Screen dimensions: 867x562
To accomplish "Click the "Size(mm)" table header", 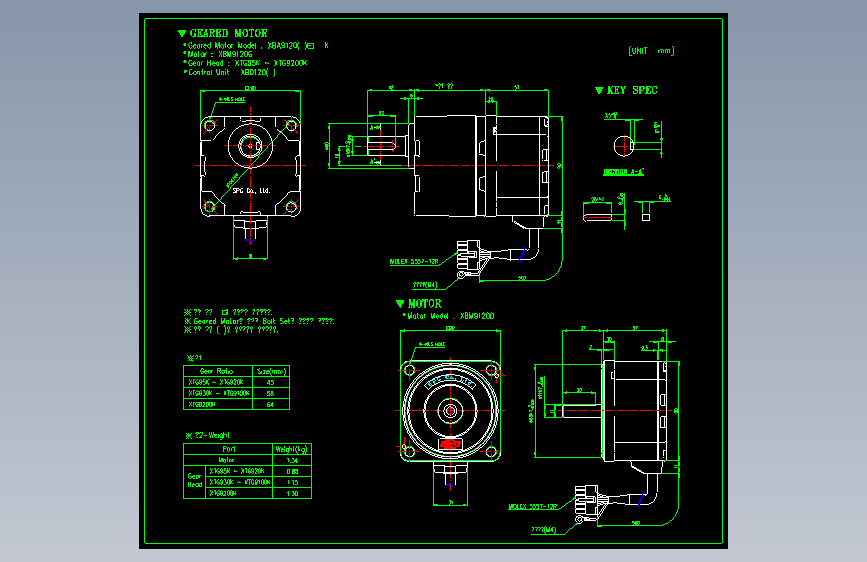I will click(271, 371).
